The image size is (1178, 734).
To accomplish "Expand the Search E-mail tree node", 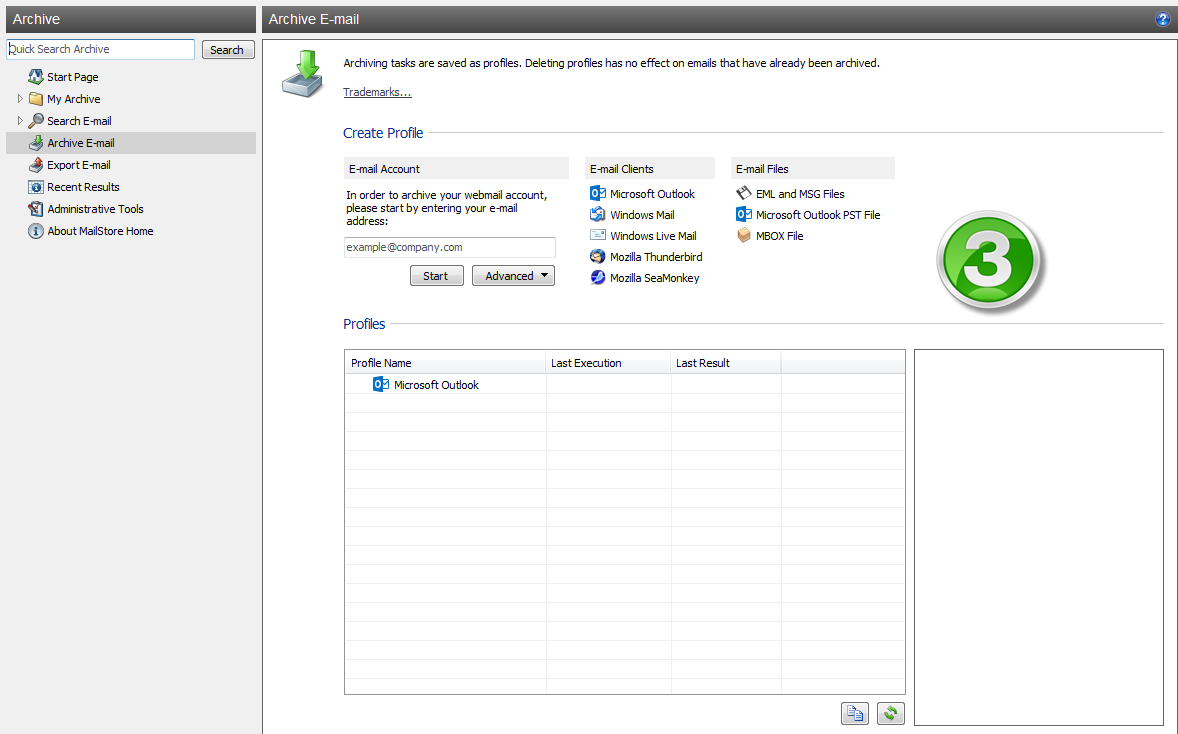I will [20, 120].
